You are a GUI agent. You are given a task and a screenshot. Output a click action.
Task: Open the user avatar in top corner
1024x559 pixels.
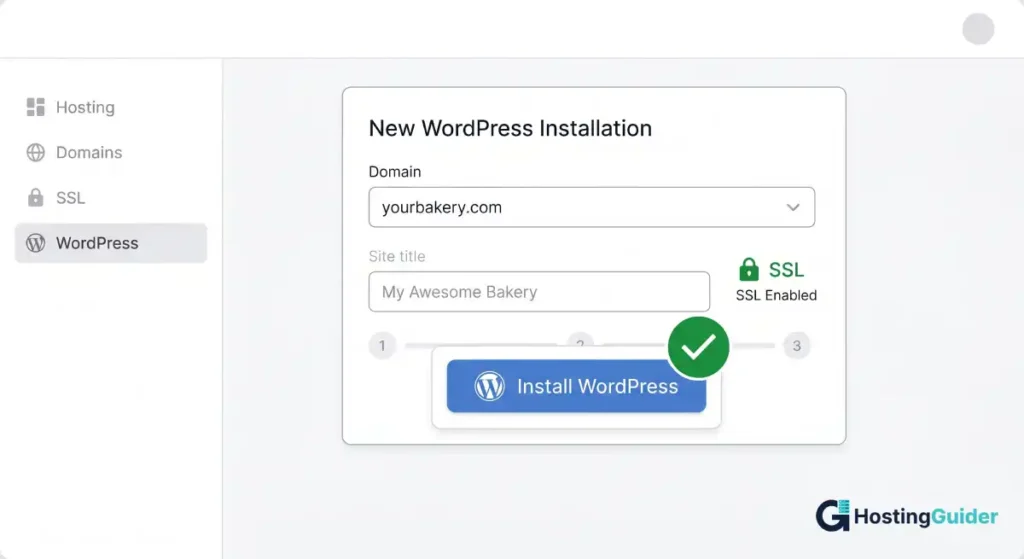pos(978,29)
